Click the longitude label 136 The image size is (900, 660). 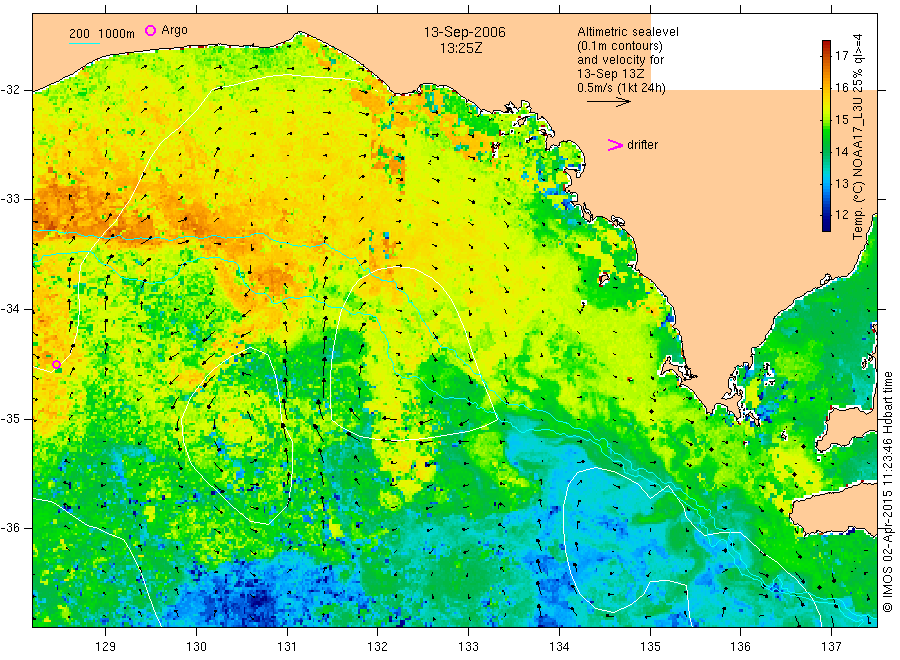[740, 647]
